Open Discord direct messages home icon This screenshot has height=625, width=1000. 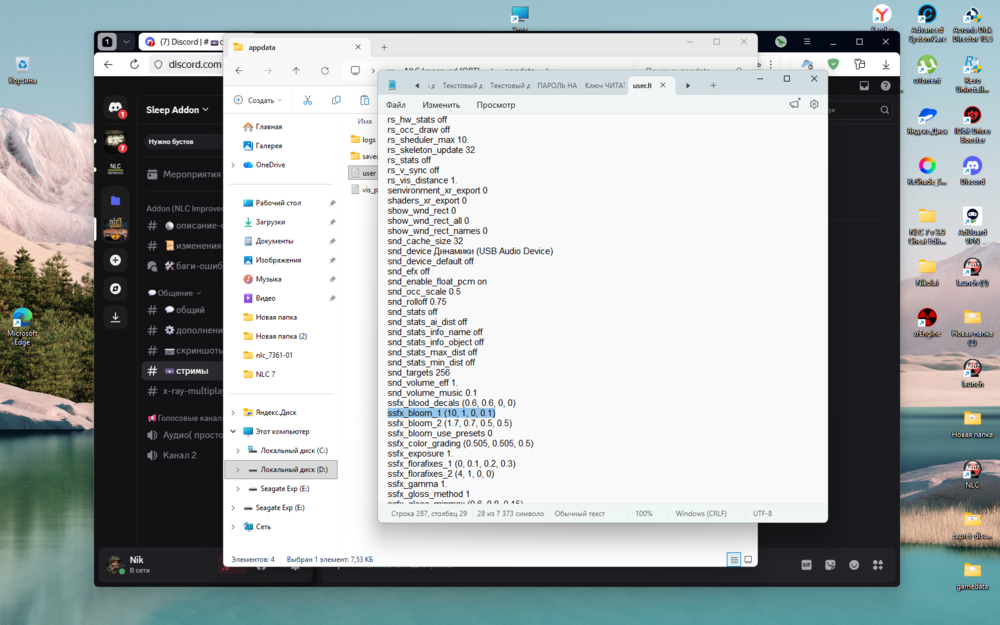(x=115, y=108)
